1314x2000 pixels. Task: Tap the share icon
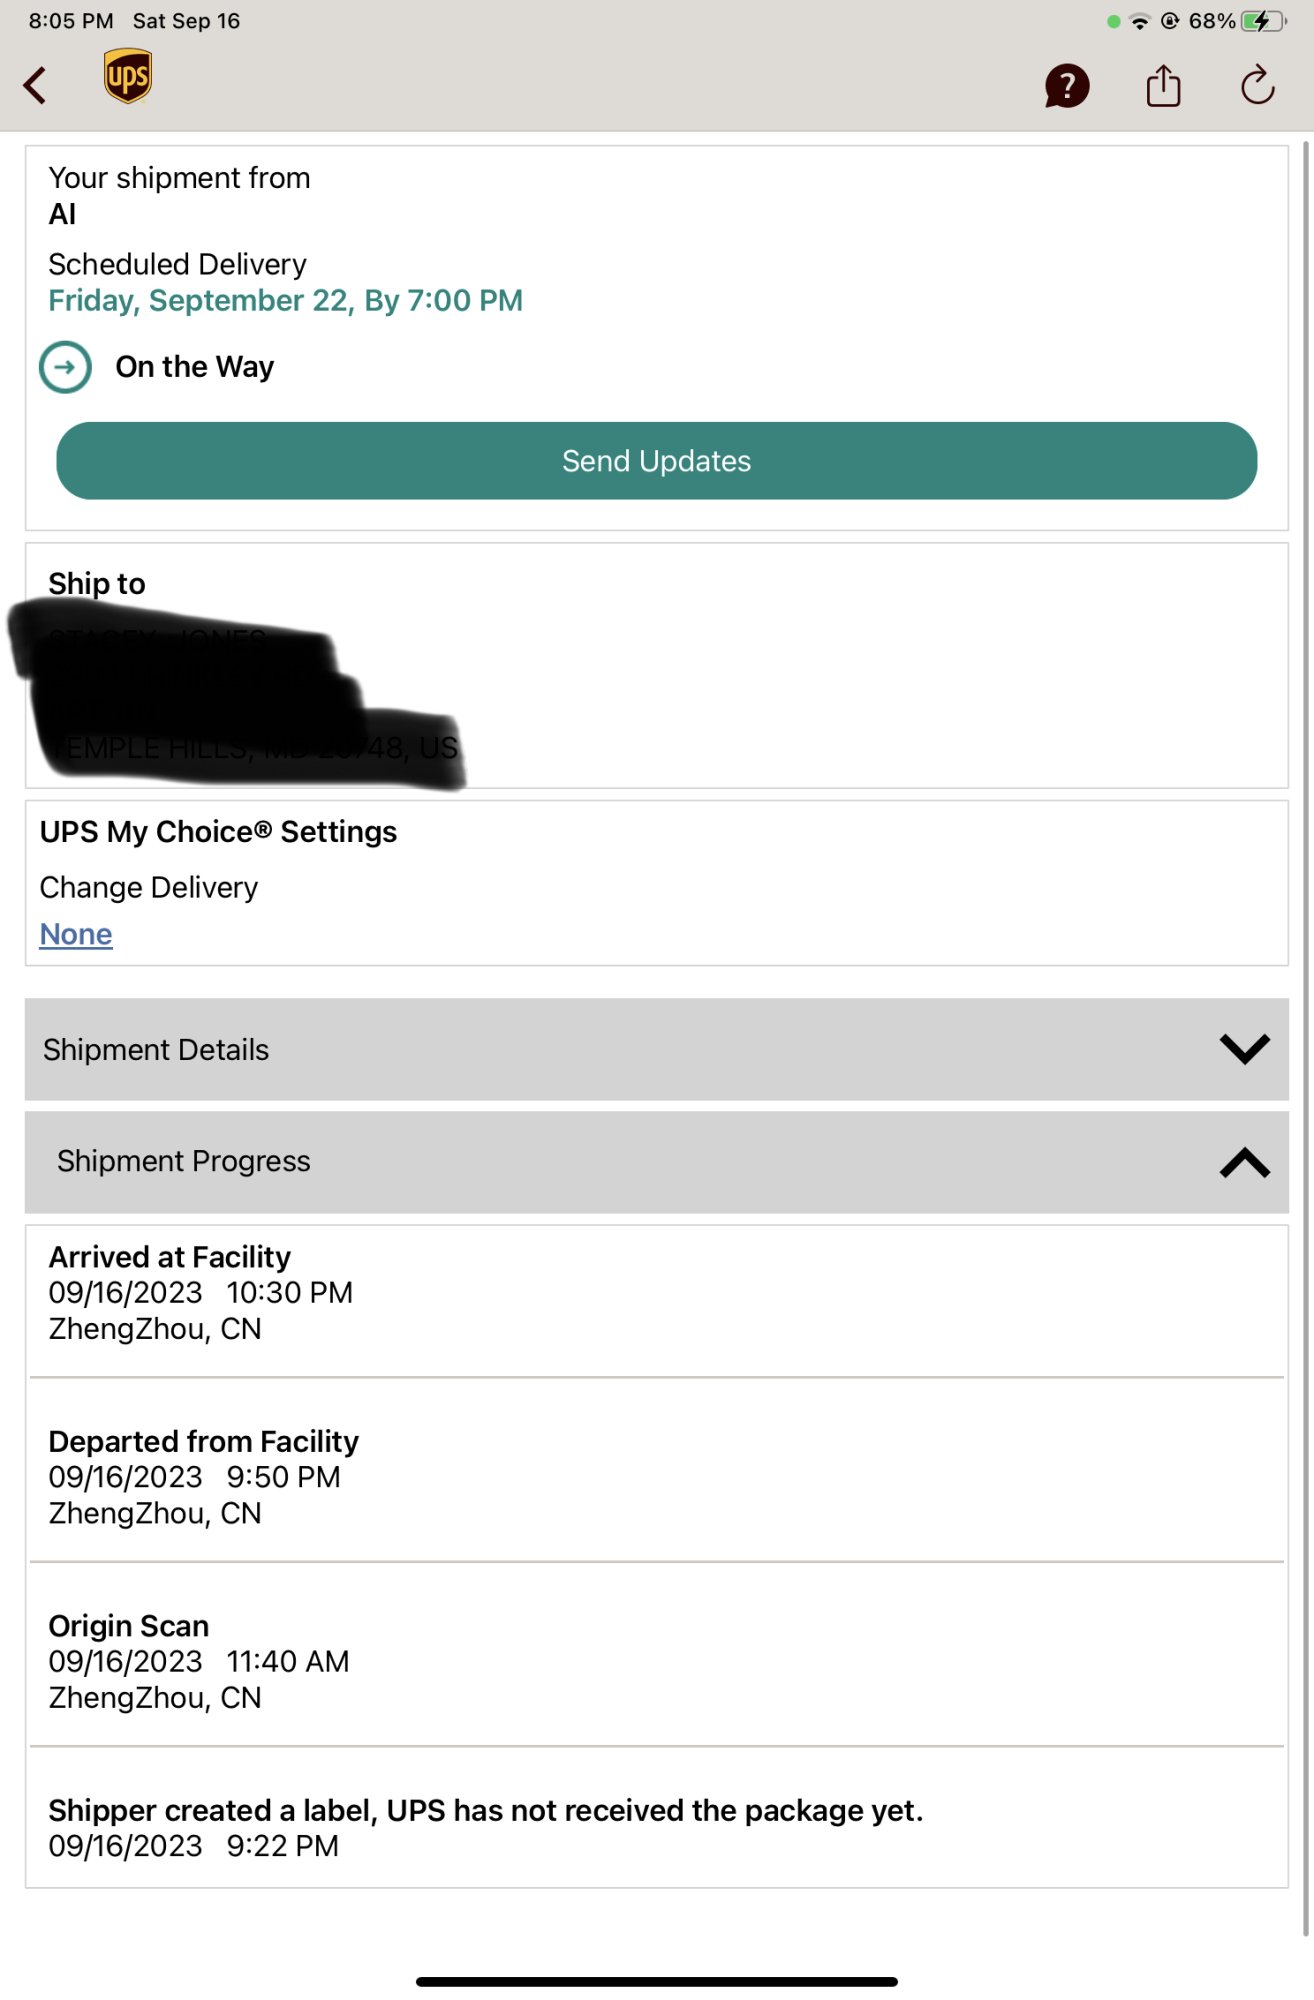[1163, 85]
